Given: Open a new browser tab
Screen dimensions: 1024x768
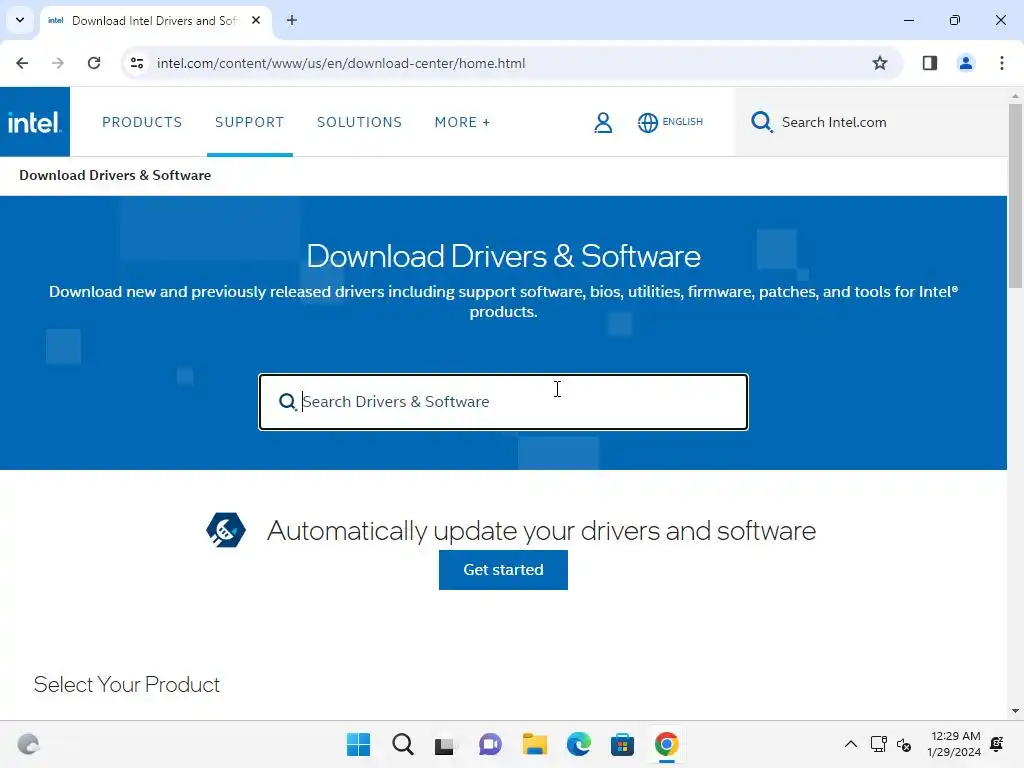Looking at the screenshot, I should click(x=292, y=20).
